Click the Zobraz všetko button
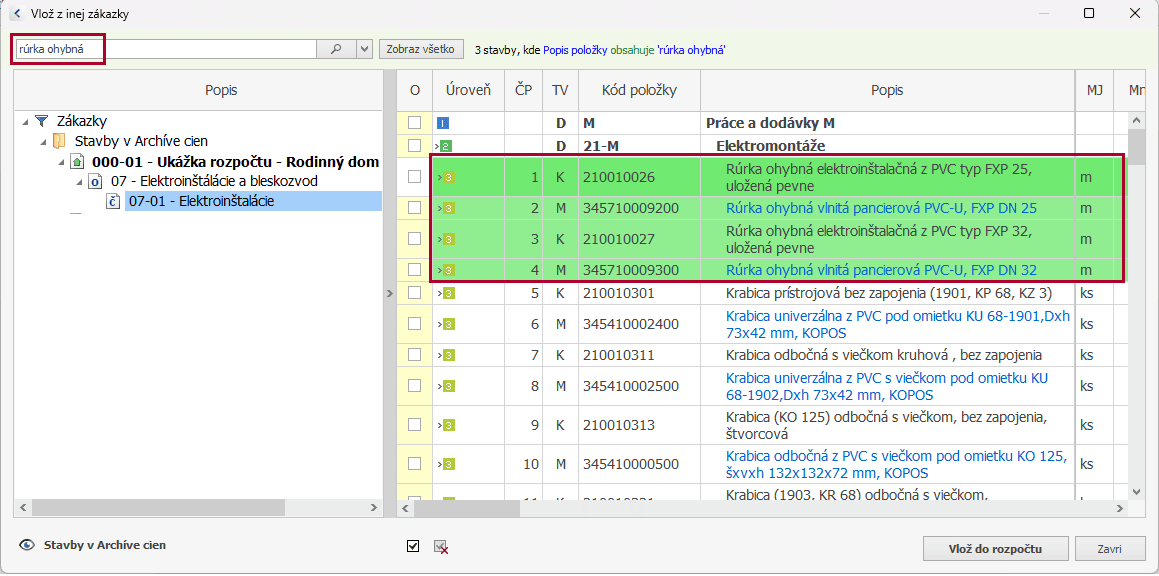Image resolution: width=1159 pixels, height=576 pixels. tap(421, 49)
